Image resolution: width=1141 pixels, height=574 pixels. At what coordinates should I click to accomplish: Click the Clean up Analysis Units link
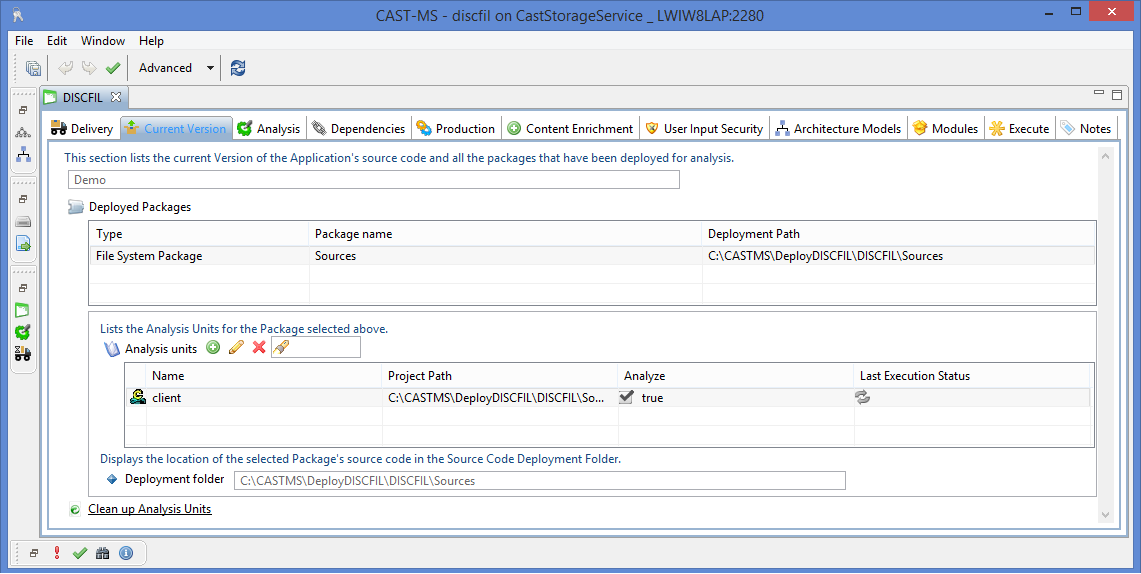(150, 509)
